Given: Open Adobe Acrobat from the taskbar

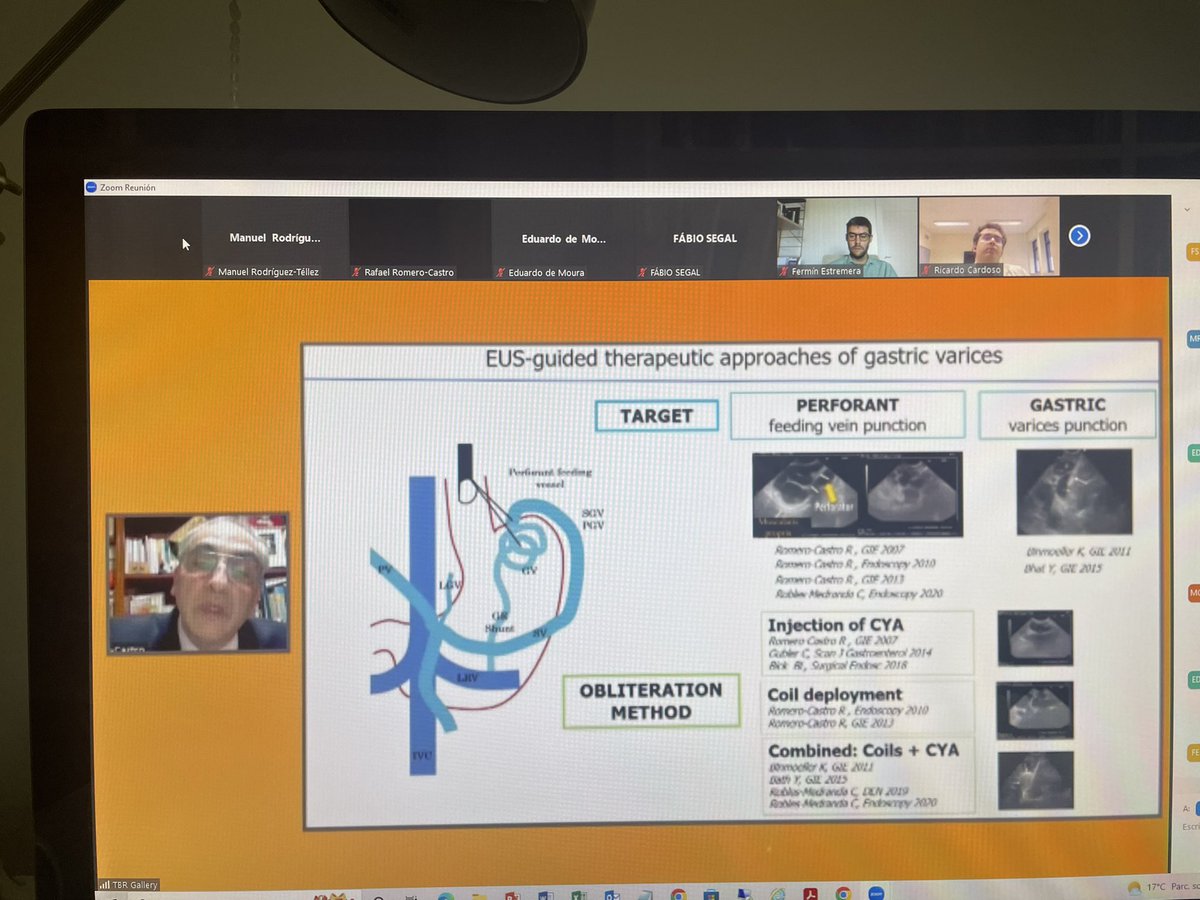Looking at the screenshot, I should pyautogui.click(x=811, y=894).
